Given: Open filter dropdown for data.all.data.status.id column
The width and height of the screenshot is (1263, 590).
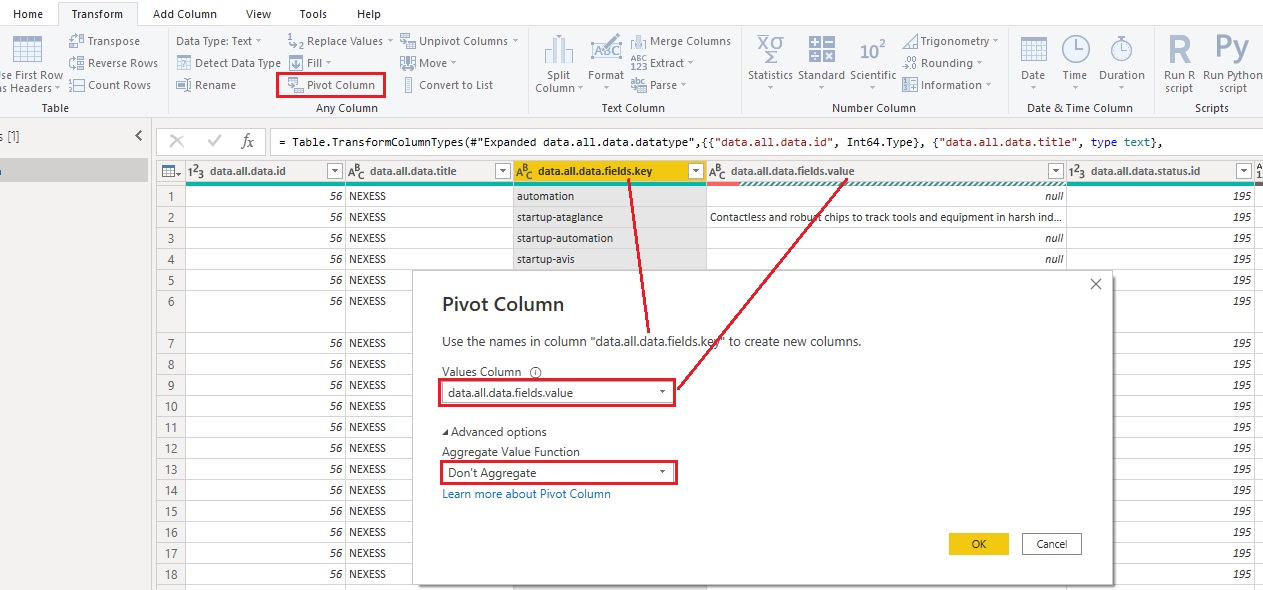Looking at the screenshot, I should coord(1245,172).
